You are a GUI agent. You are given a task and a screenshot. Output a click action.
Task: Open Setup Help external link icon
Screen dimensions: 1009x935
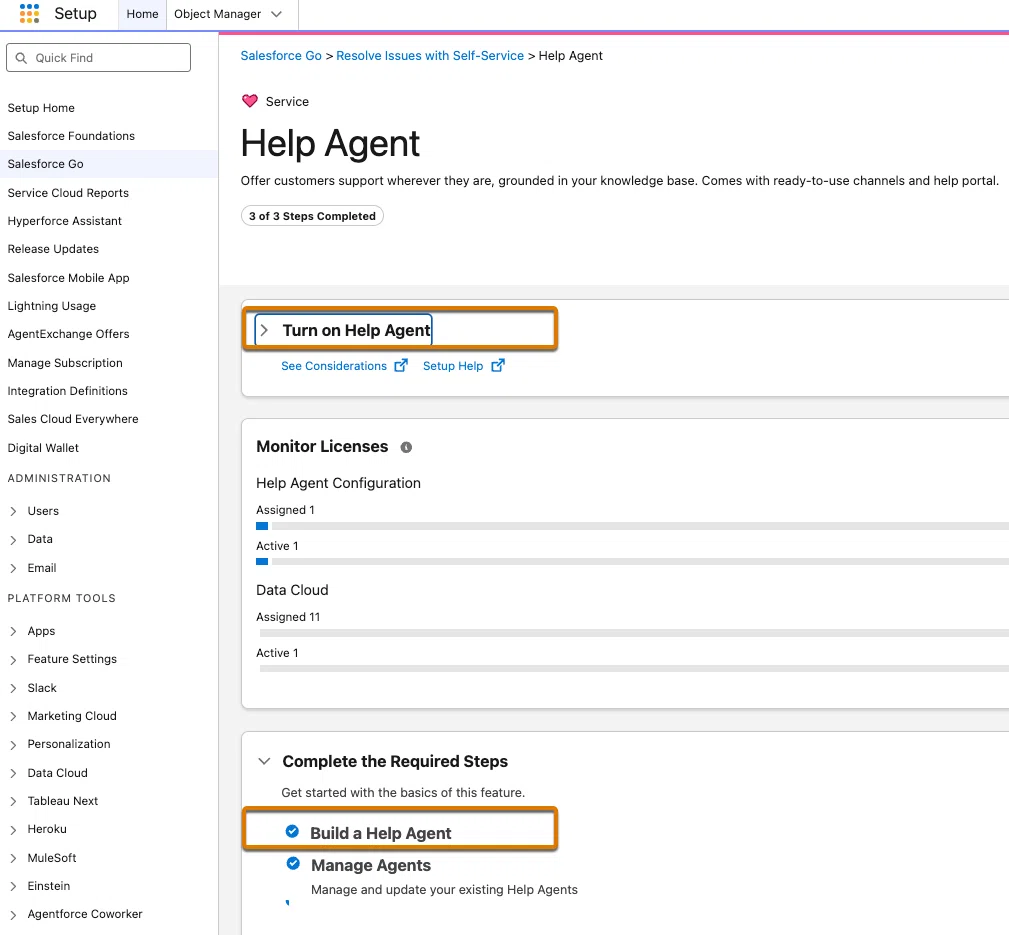coord(498,366)
